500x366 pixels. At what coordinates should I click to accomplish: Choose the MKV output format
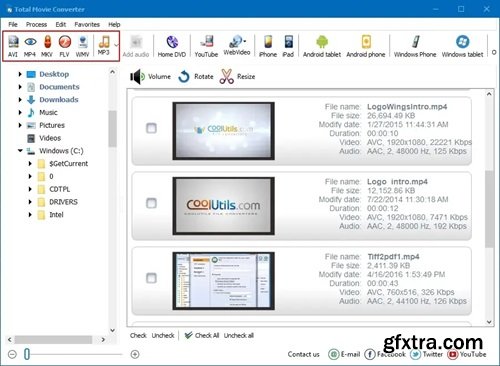(47, 46)
